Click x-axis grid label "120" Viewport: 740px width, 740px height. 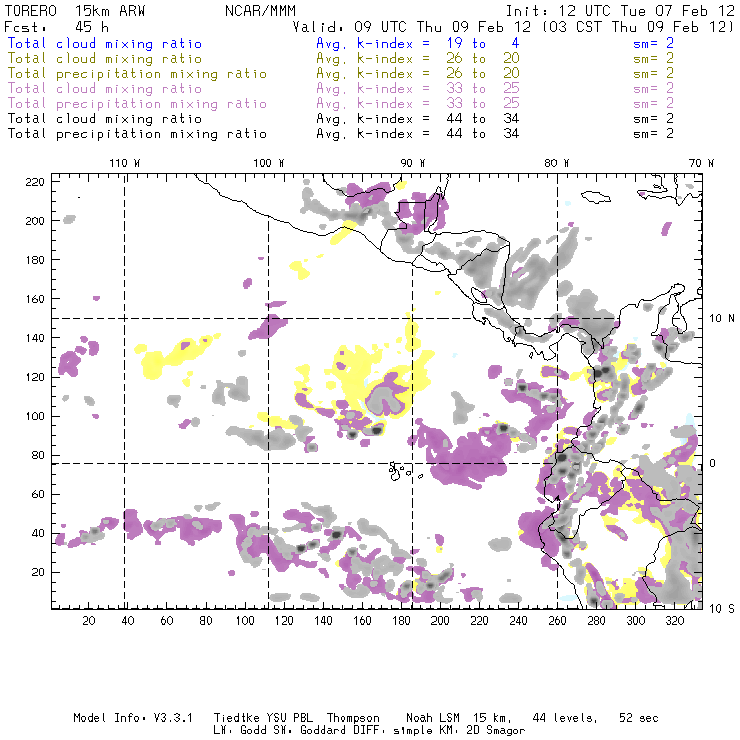click(x=284, y=621)
